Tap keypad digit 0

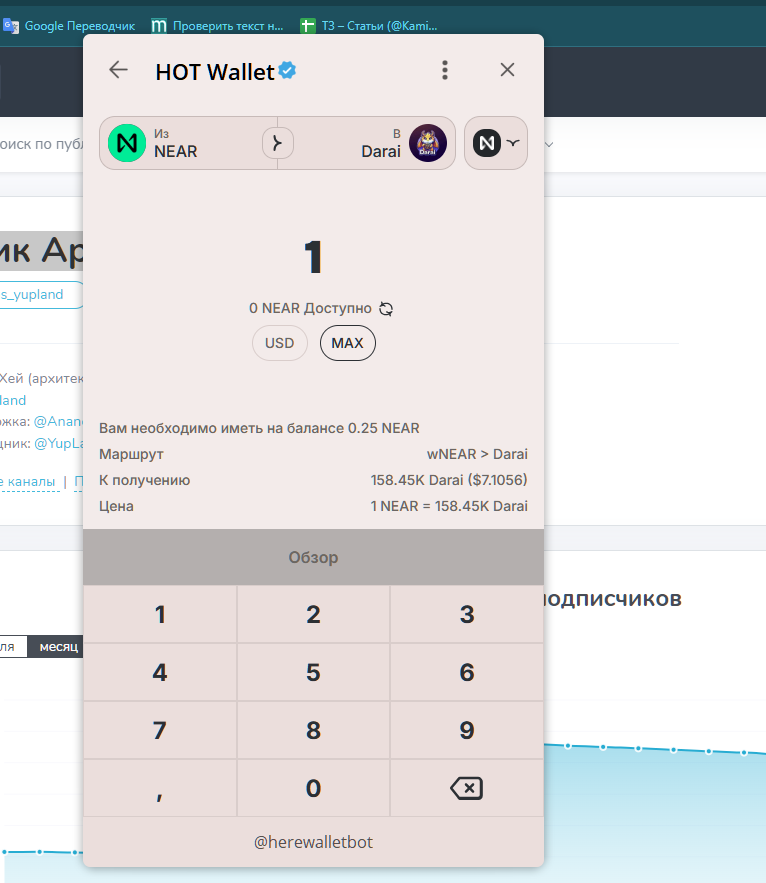[313, 788]
